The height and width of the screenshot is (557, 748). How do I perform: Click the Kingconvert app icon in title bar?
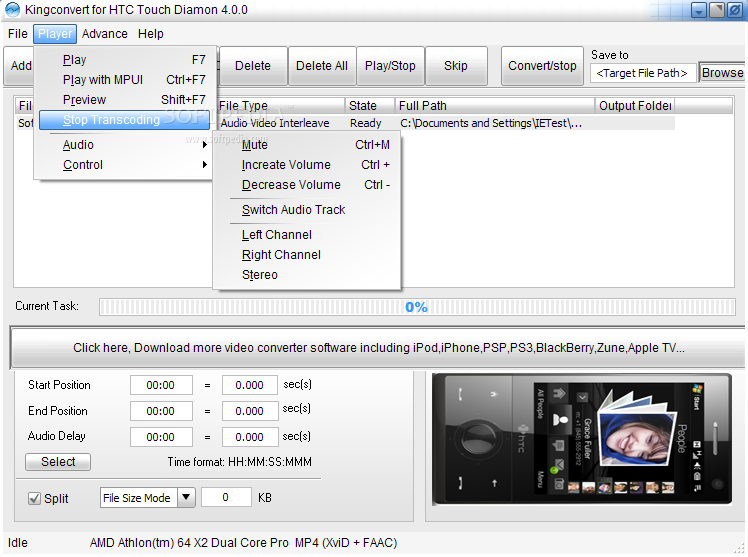(x=12, y=10)
